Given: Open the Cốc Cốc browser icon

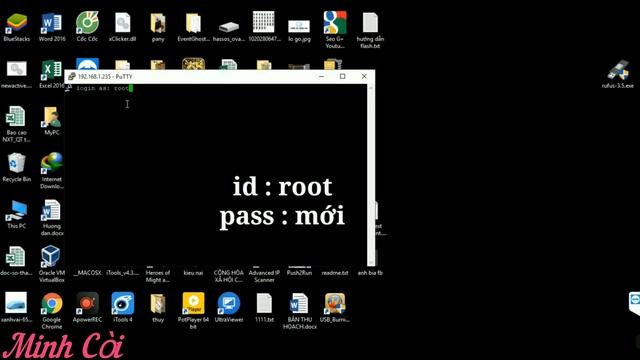Looking at the screenshot, I should [x=87, y=27].
